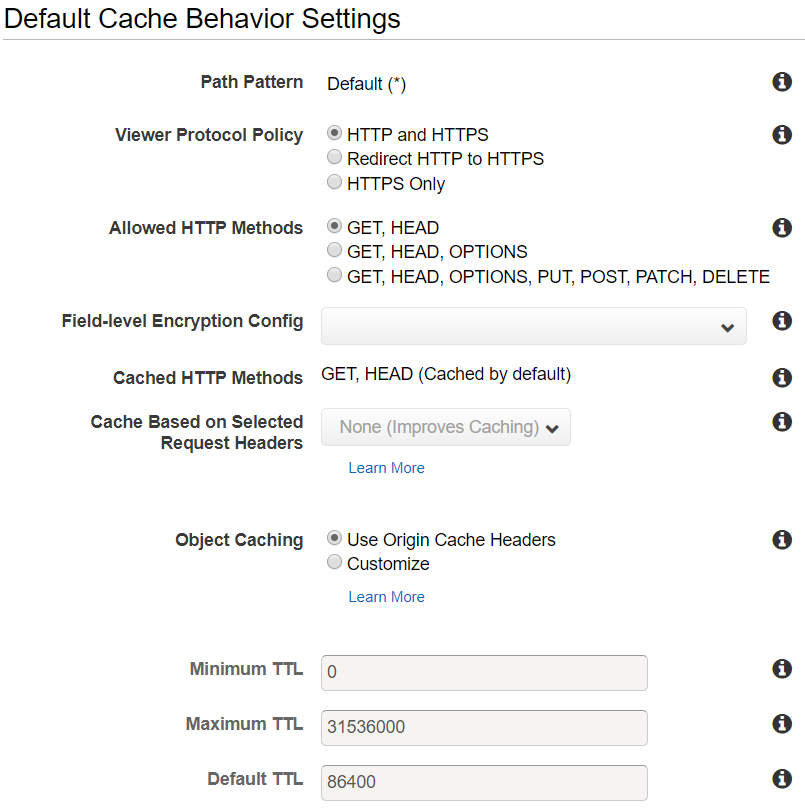
Task: Click Minimum TTL info icon
Action: click(x=783, y=669)
